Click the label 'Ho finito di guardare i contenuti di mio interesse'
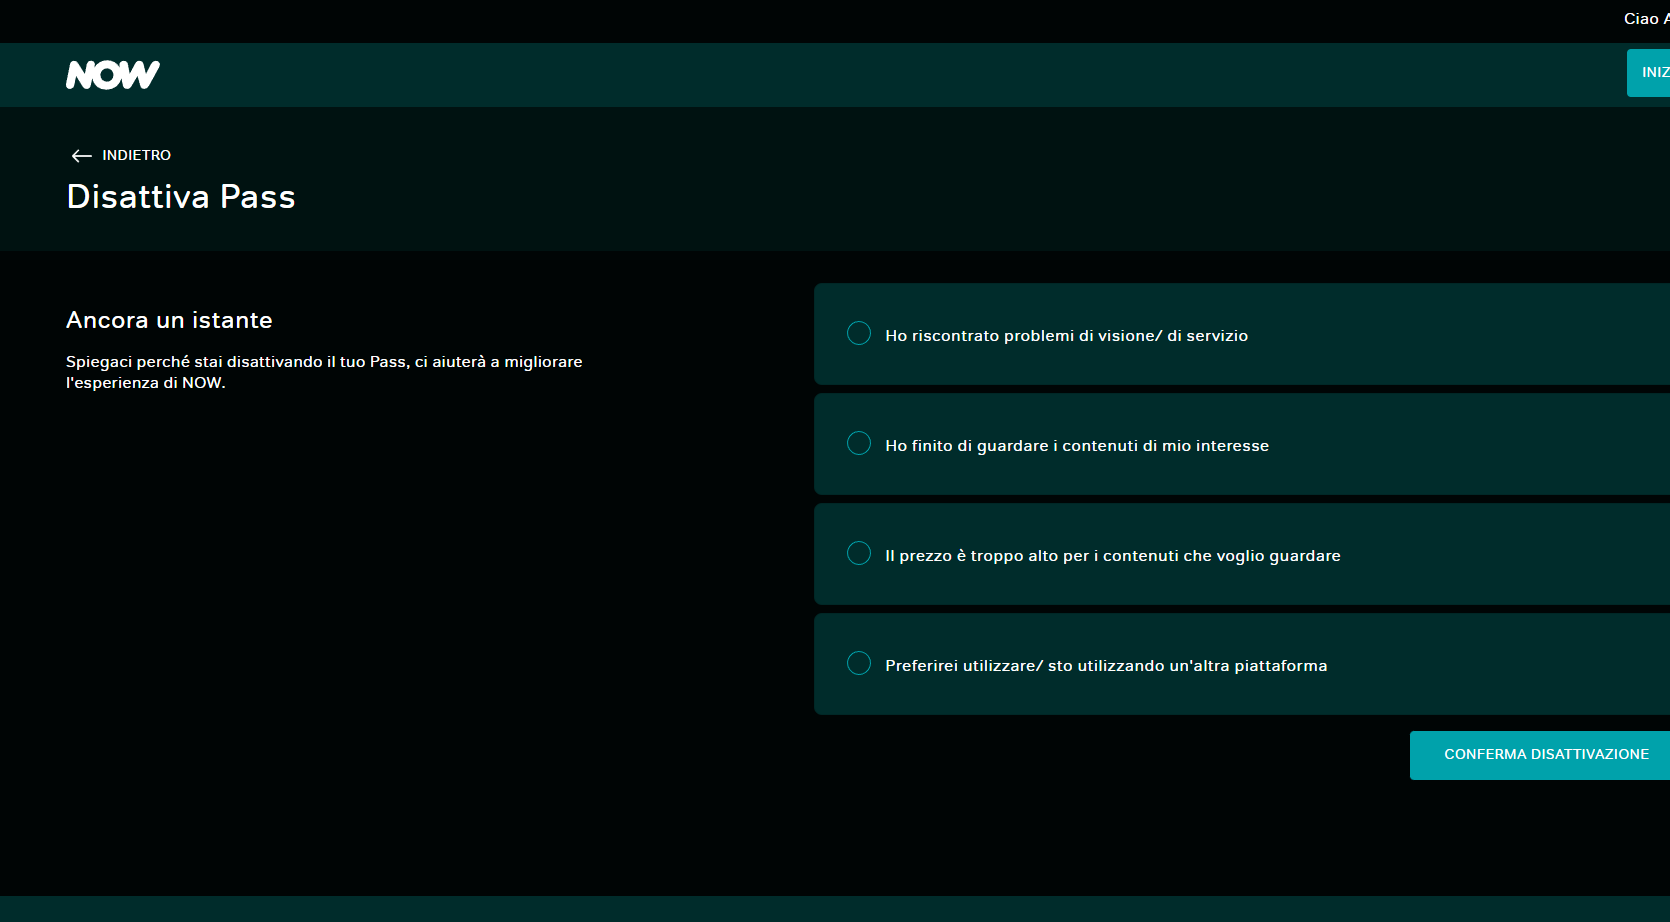The height and width of the screenshot is (922, 1670). 1077,446
